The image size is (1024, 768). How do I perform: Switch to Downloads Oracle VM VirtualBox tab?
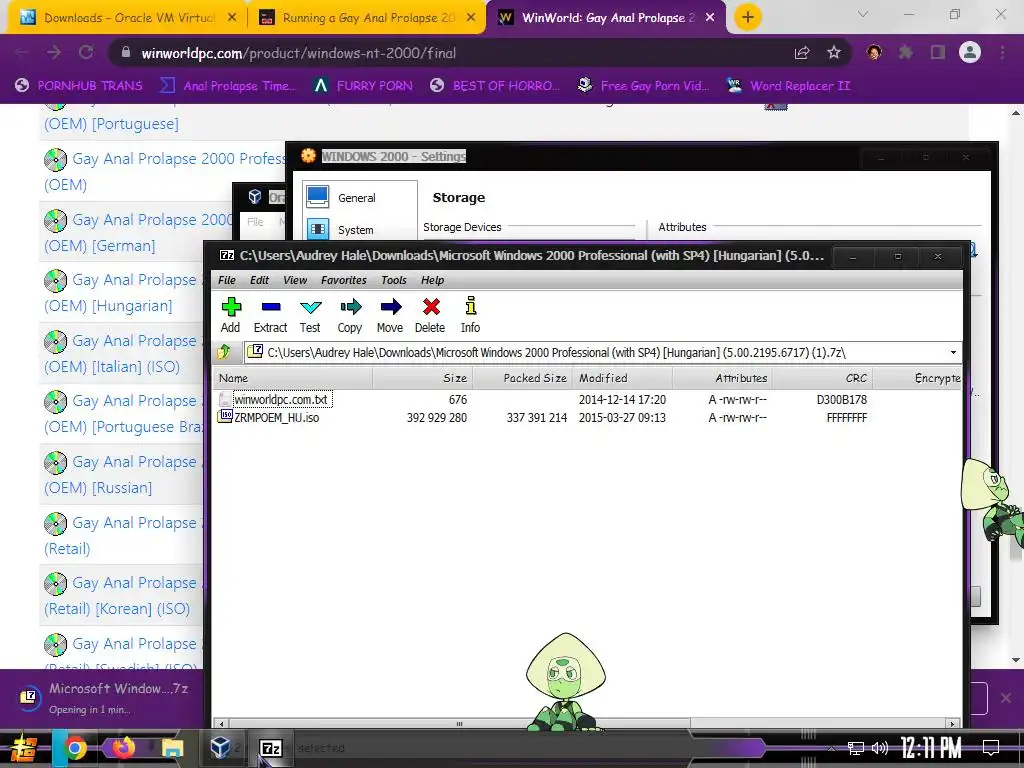point(128,18)
